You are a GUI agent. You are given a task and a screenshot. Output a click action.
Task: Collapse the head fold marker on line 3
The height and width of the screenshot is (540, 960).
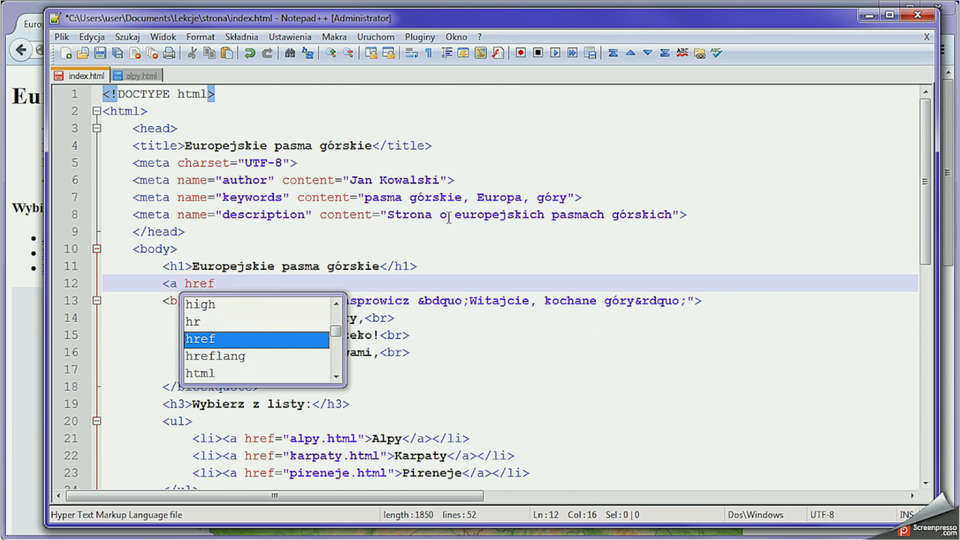(97, 129)
